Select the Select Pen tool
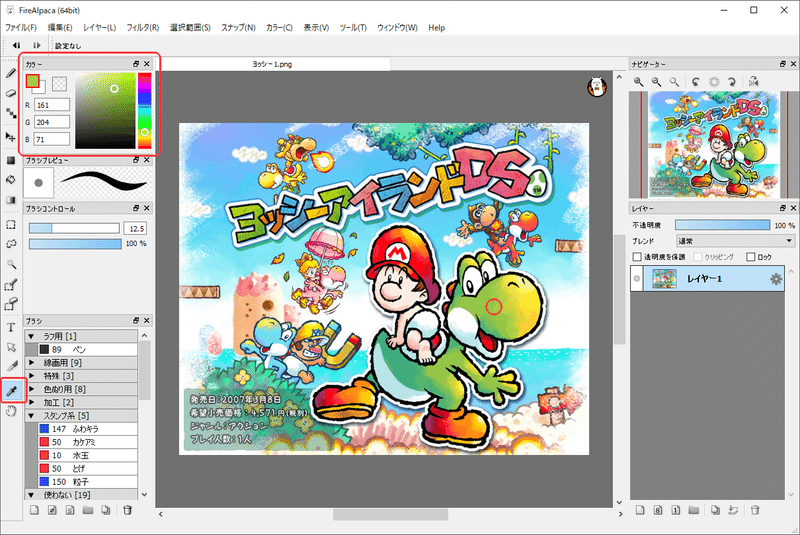This screenshot has height=535, width=800. [11, 285]
